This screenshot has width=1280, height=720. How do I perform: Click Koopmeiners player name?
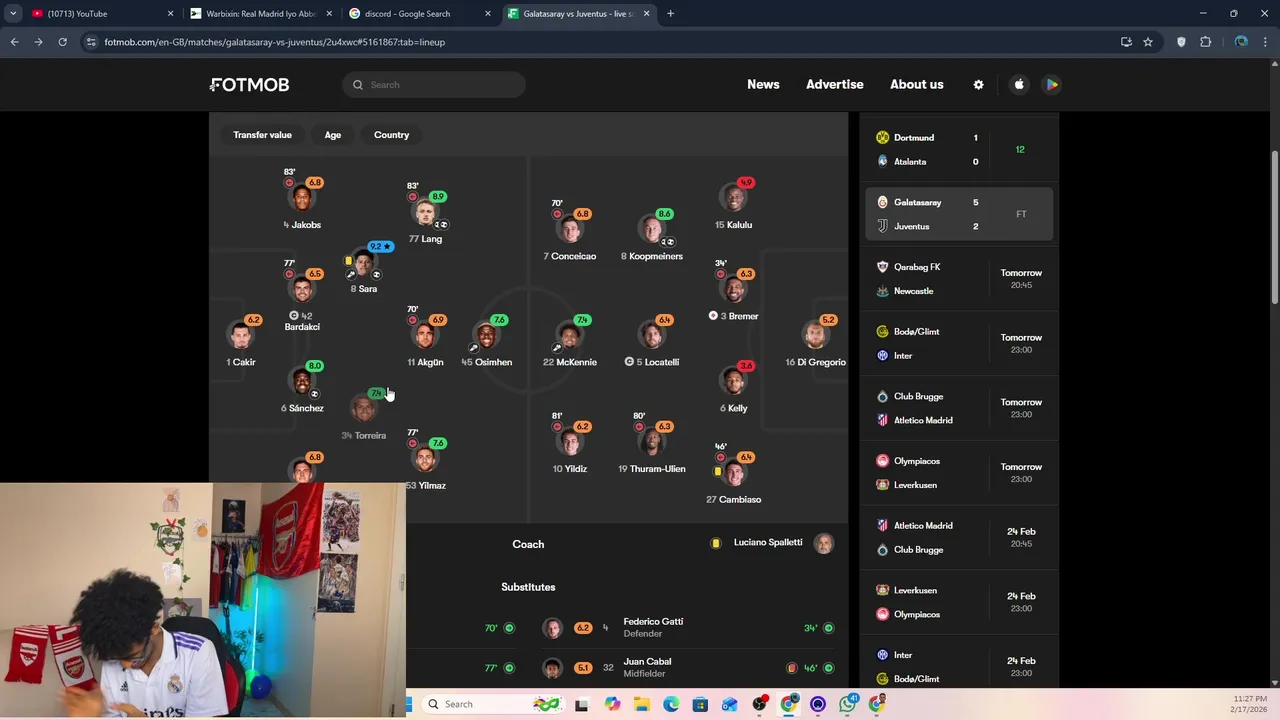(x=652, y=256)
